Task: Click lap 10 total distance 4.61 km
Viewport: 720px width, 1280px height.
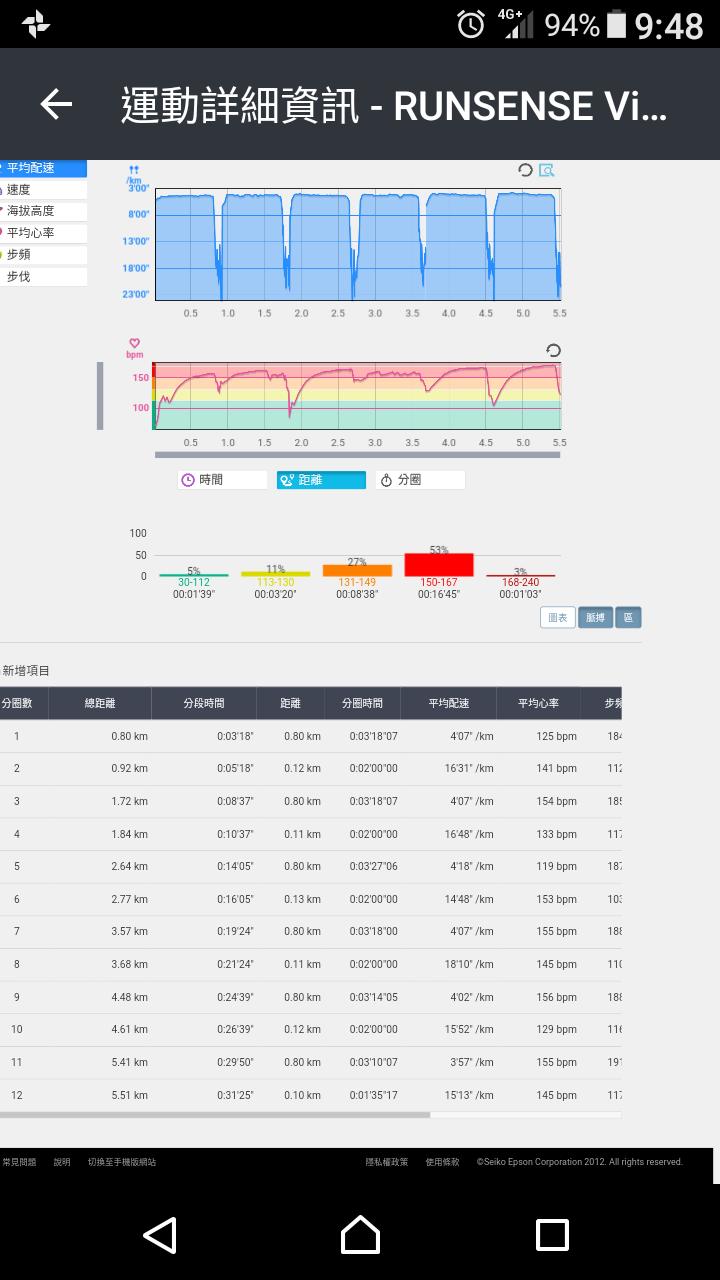Action: coord(130,1029)
